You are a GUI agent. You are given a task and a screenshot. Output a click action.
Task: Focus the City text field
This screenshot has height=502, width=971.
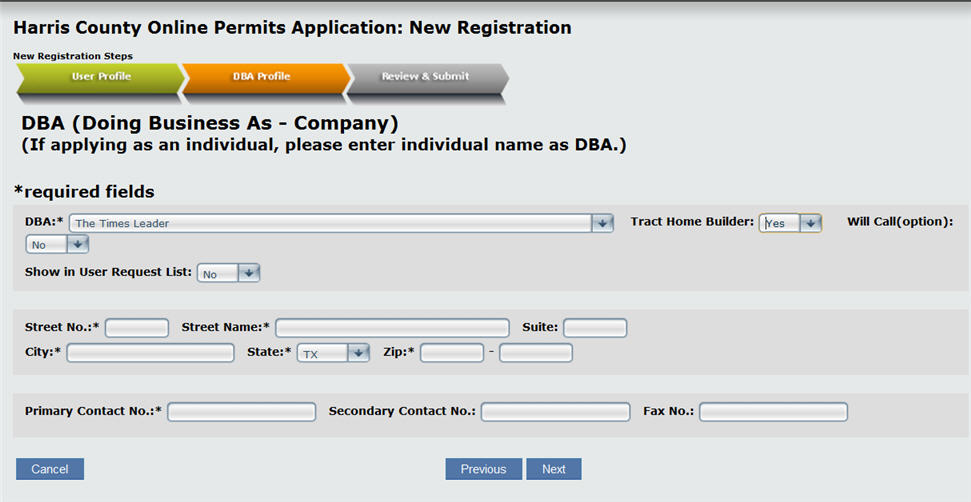[x=150, y=353]
